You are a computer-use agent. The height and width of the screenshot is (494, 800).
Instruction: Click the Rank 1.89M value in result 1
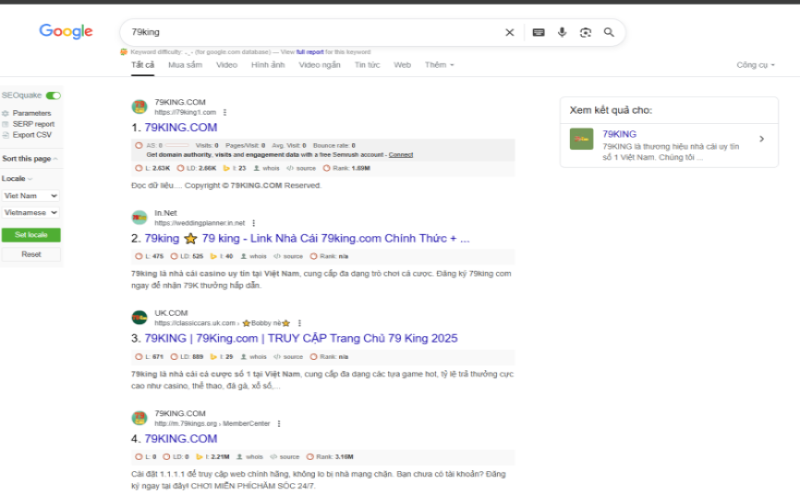[346, 168]
